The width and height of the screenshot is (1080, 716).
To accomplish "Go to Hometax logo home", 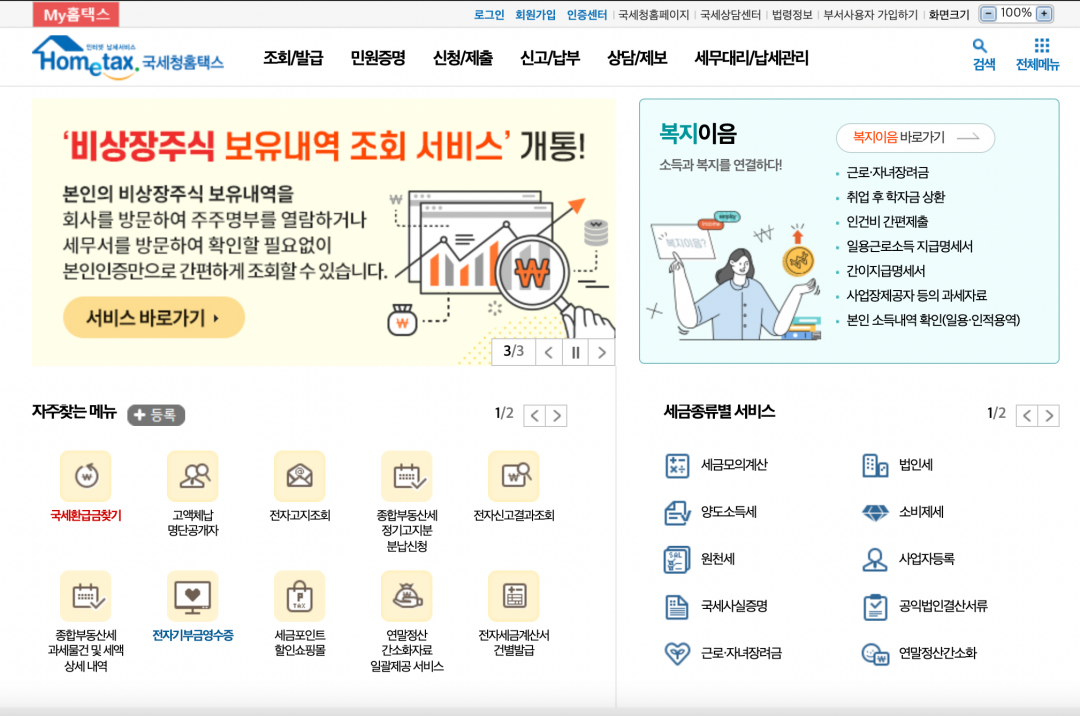I will pyautogui.click(x=127, y=58).
